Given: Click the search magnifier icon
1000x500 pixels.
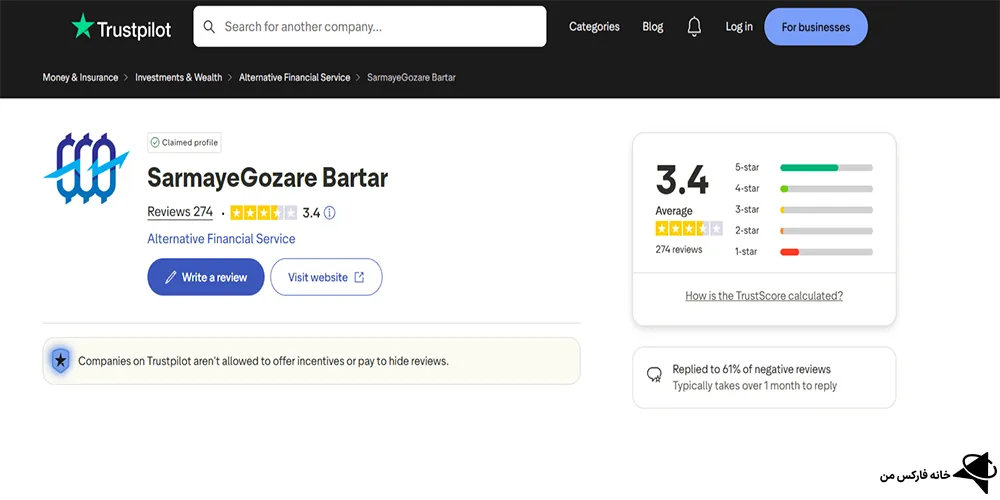Looking at the screenshot, I should pos(209,27).
